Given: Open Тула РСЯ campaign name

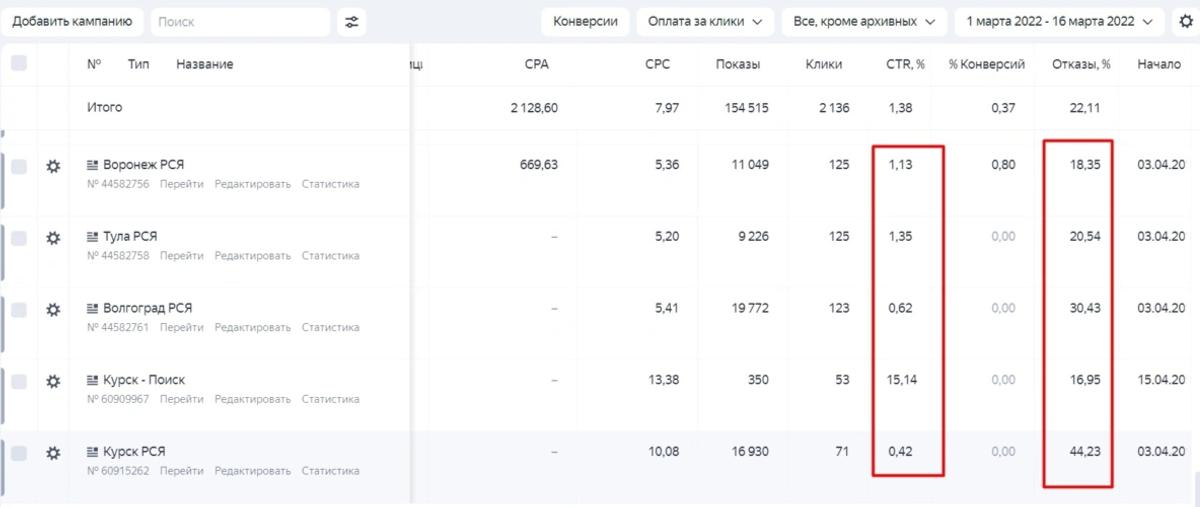Looking at the screenshot, I should point(130,237).
